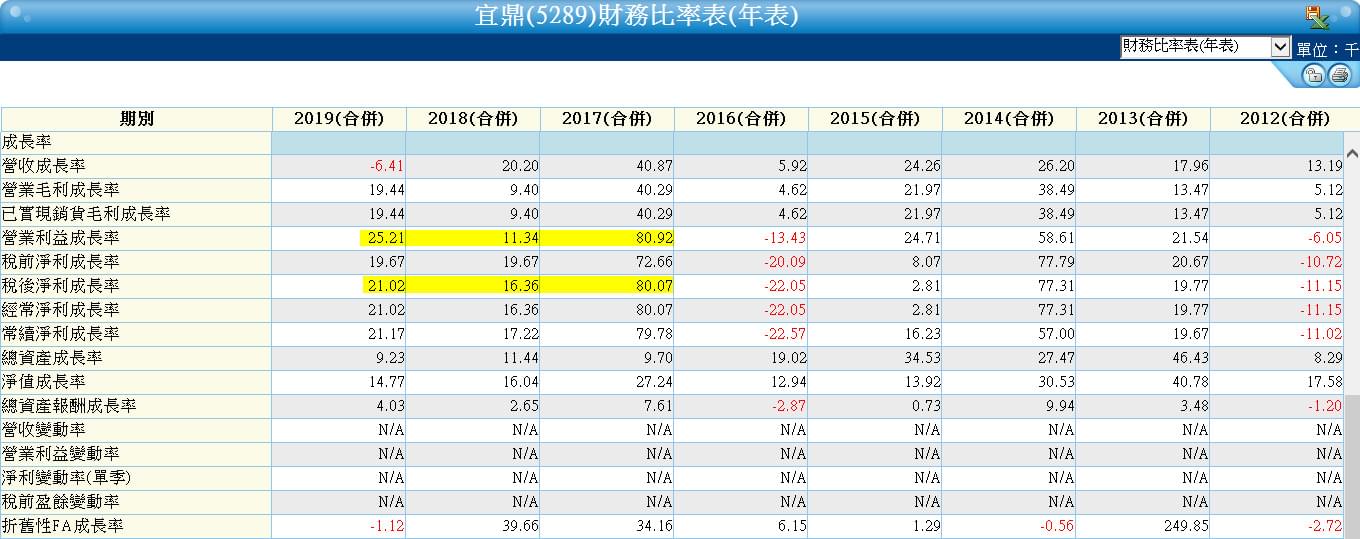This screenshot has width=1360, height=539.
Task: Select the 折舊性FA成長率 row label
Action: [63, 526]
